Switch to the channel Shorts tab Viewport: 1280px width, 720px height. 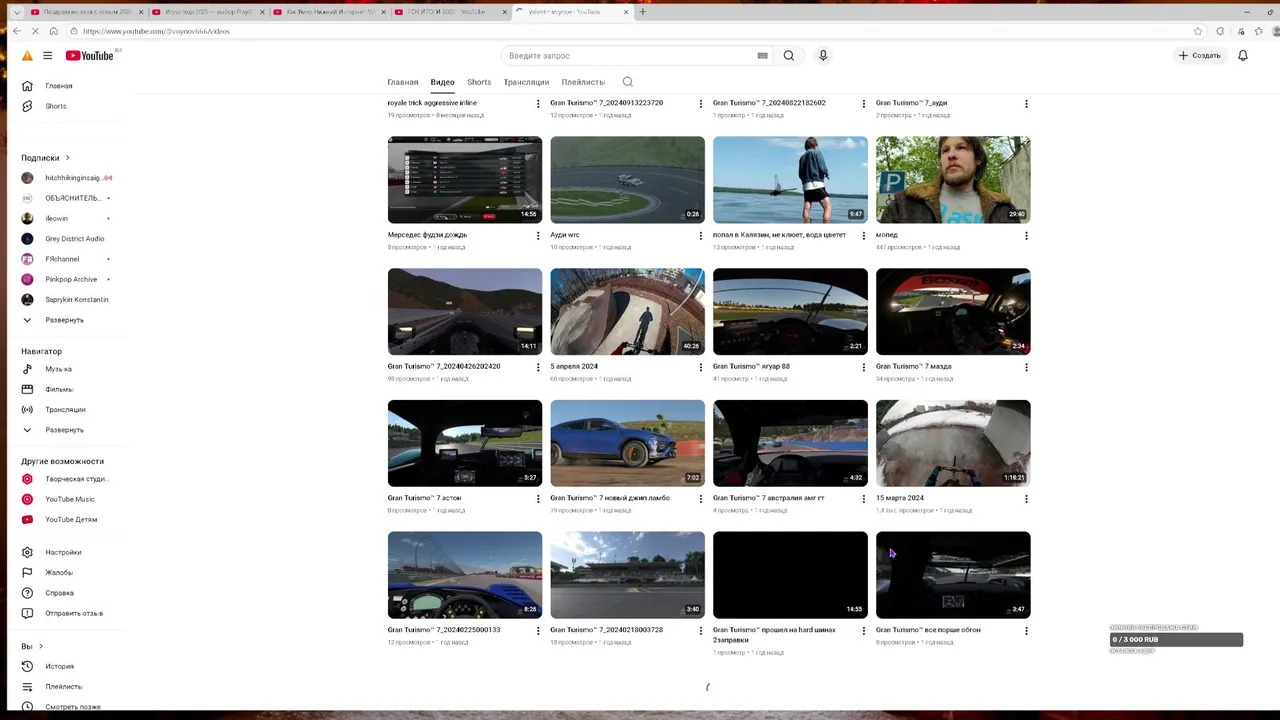coord(479,82)
